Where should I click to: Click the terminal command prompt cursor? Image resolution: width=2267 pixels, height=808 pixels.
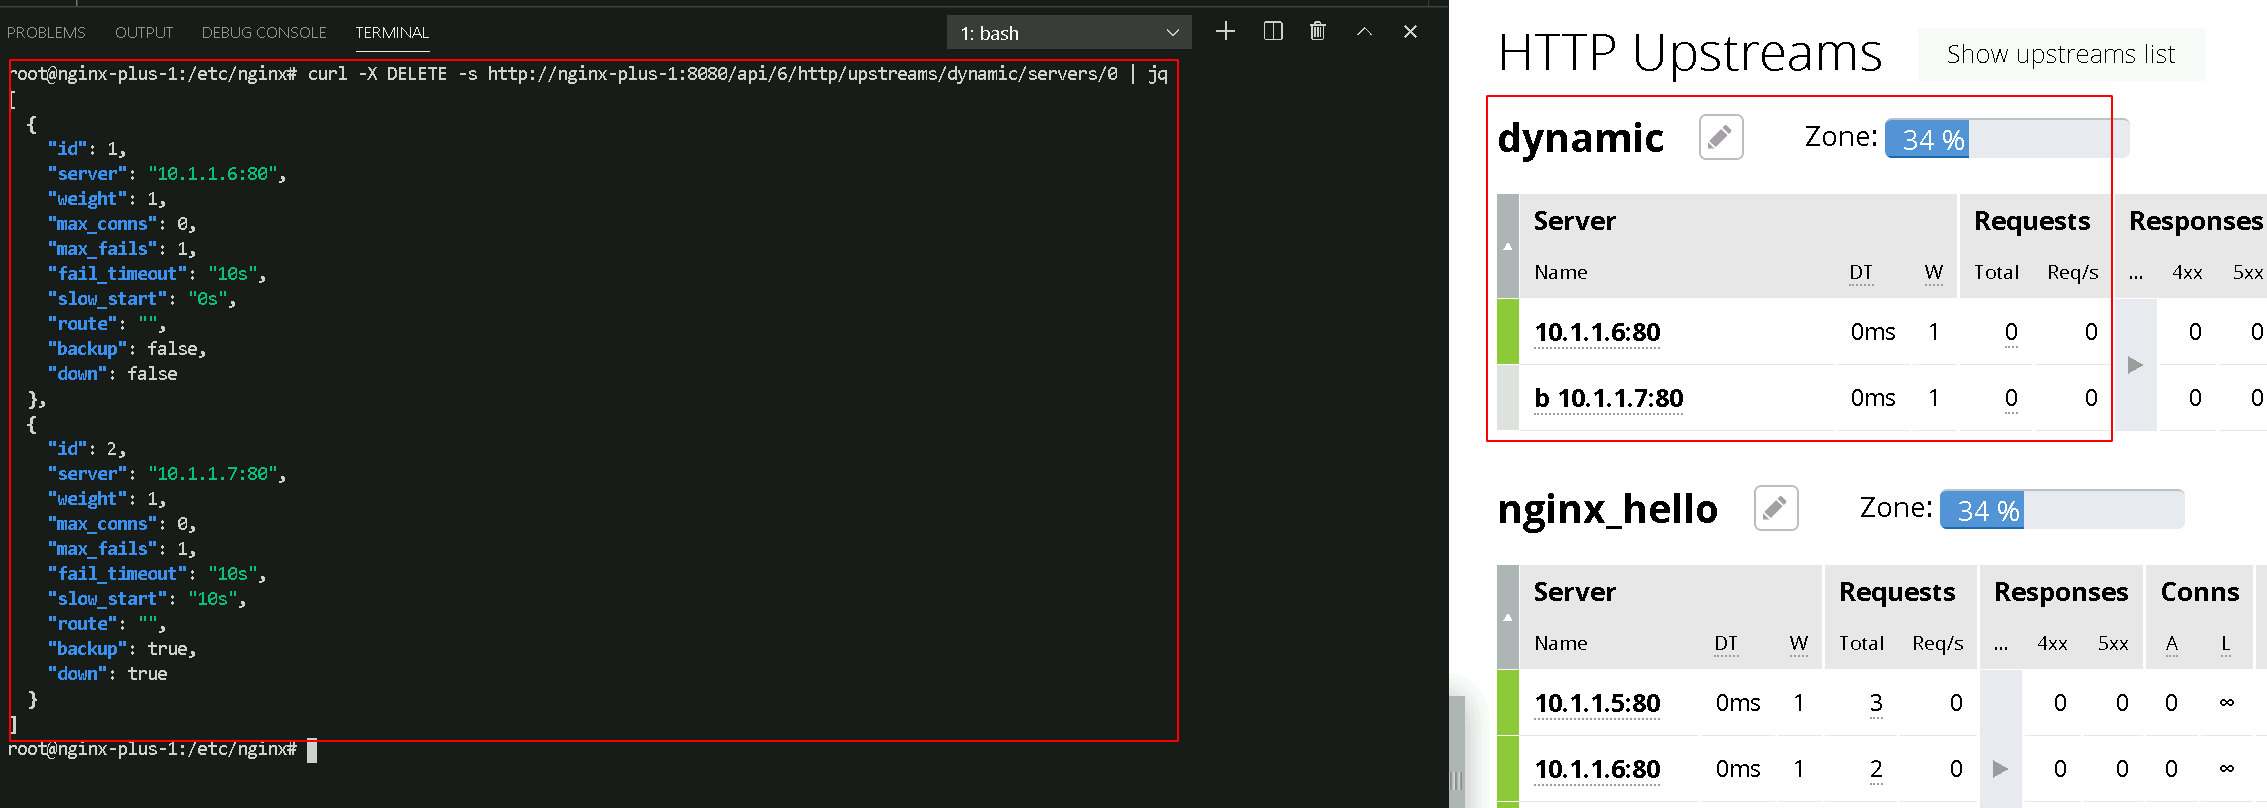[x=312, y=750]
